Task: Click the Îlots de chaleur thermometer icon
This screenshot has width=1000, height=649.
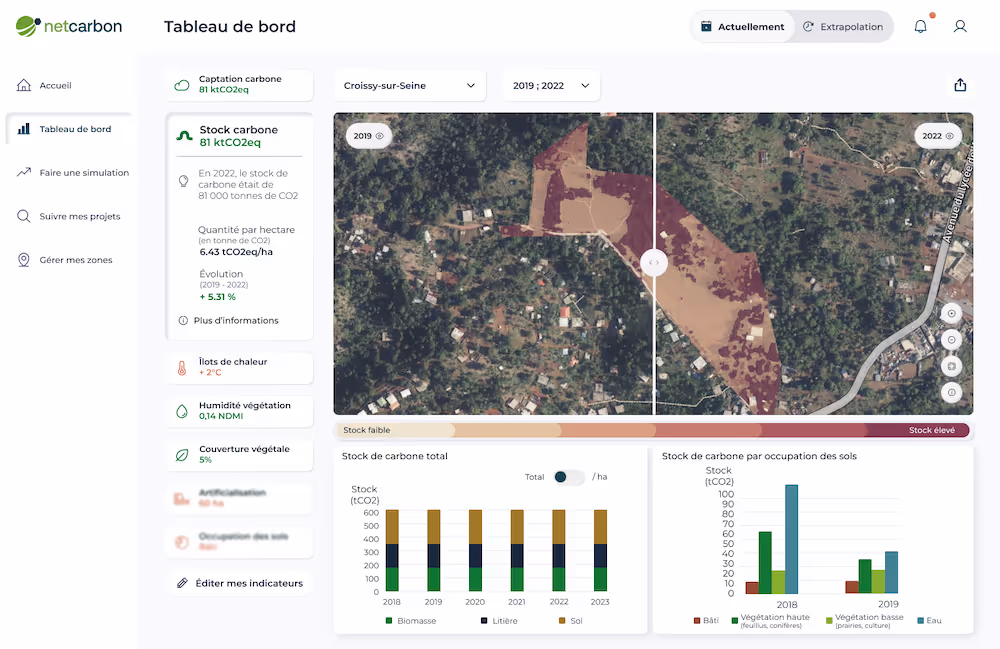Action: click(182, 367)
